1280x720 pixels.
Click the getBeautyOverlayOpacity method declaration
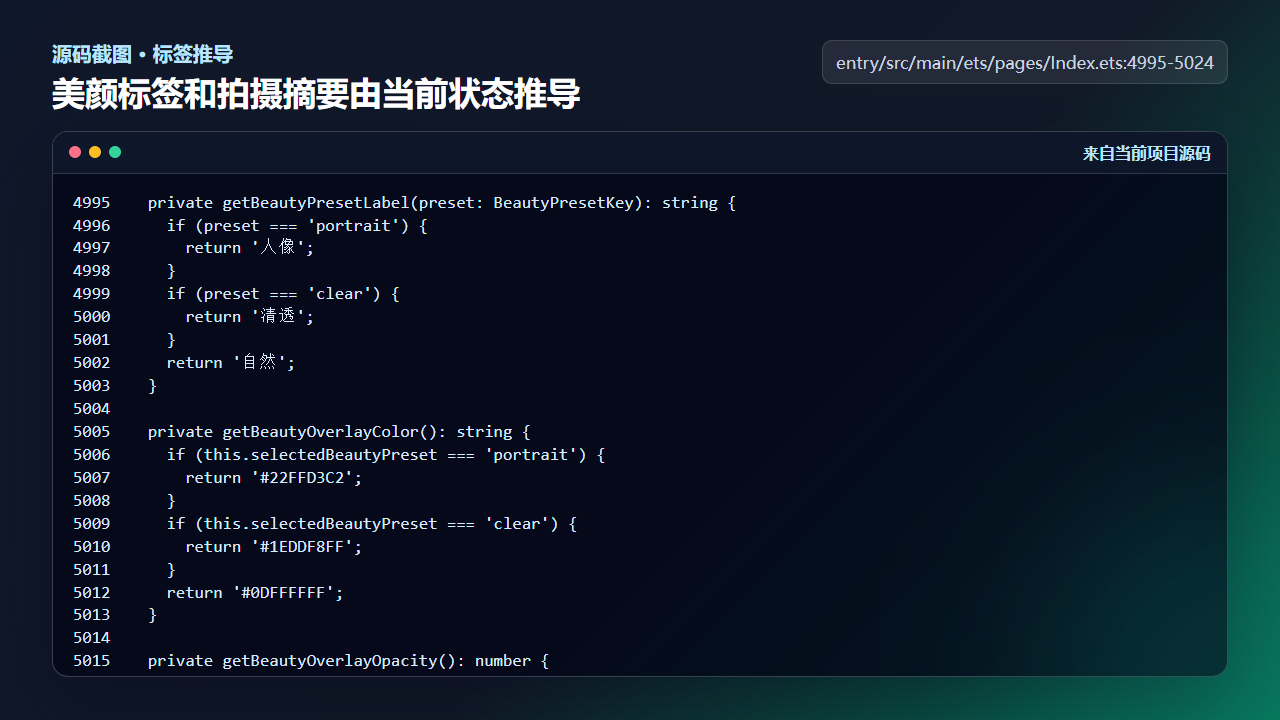(348, 661)
